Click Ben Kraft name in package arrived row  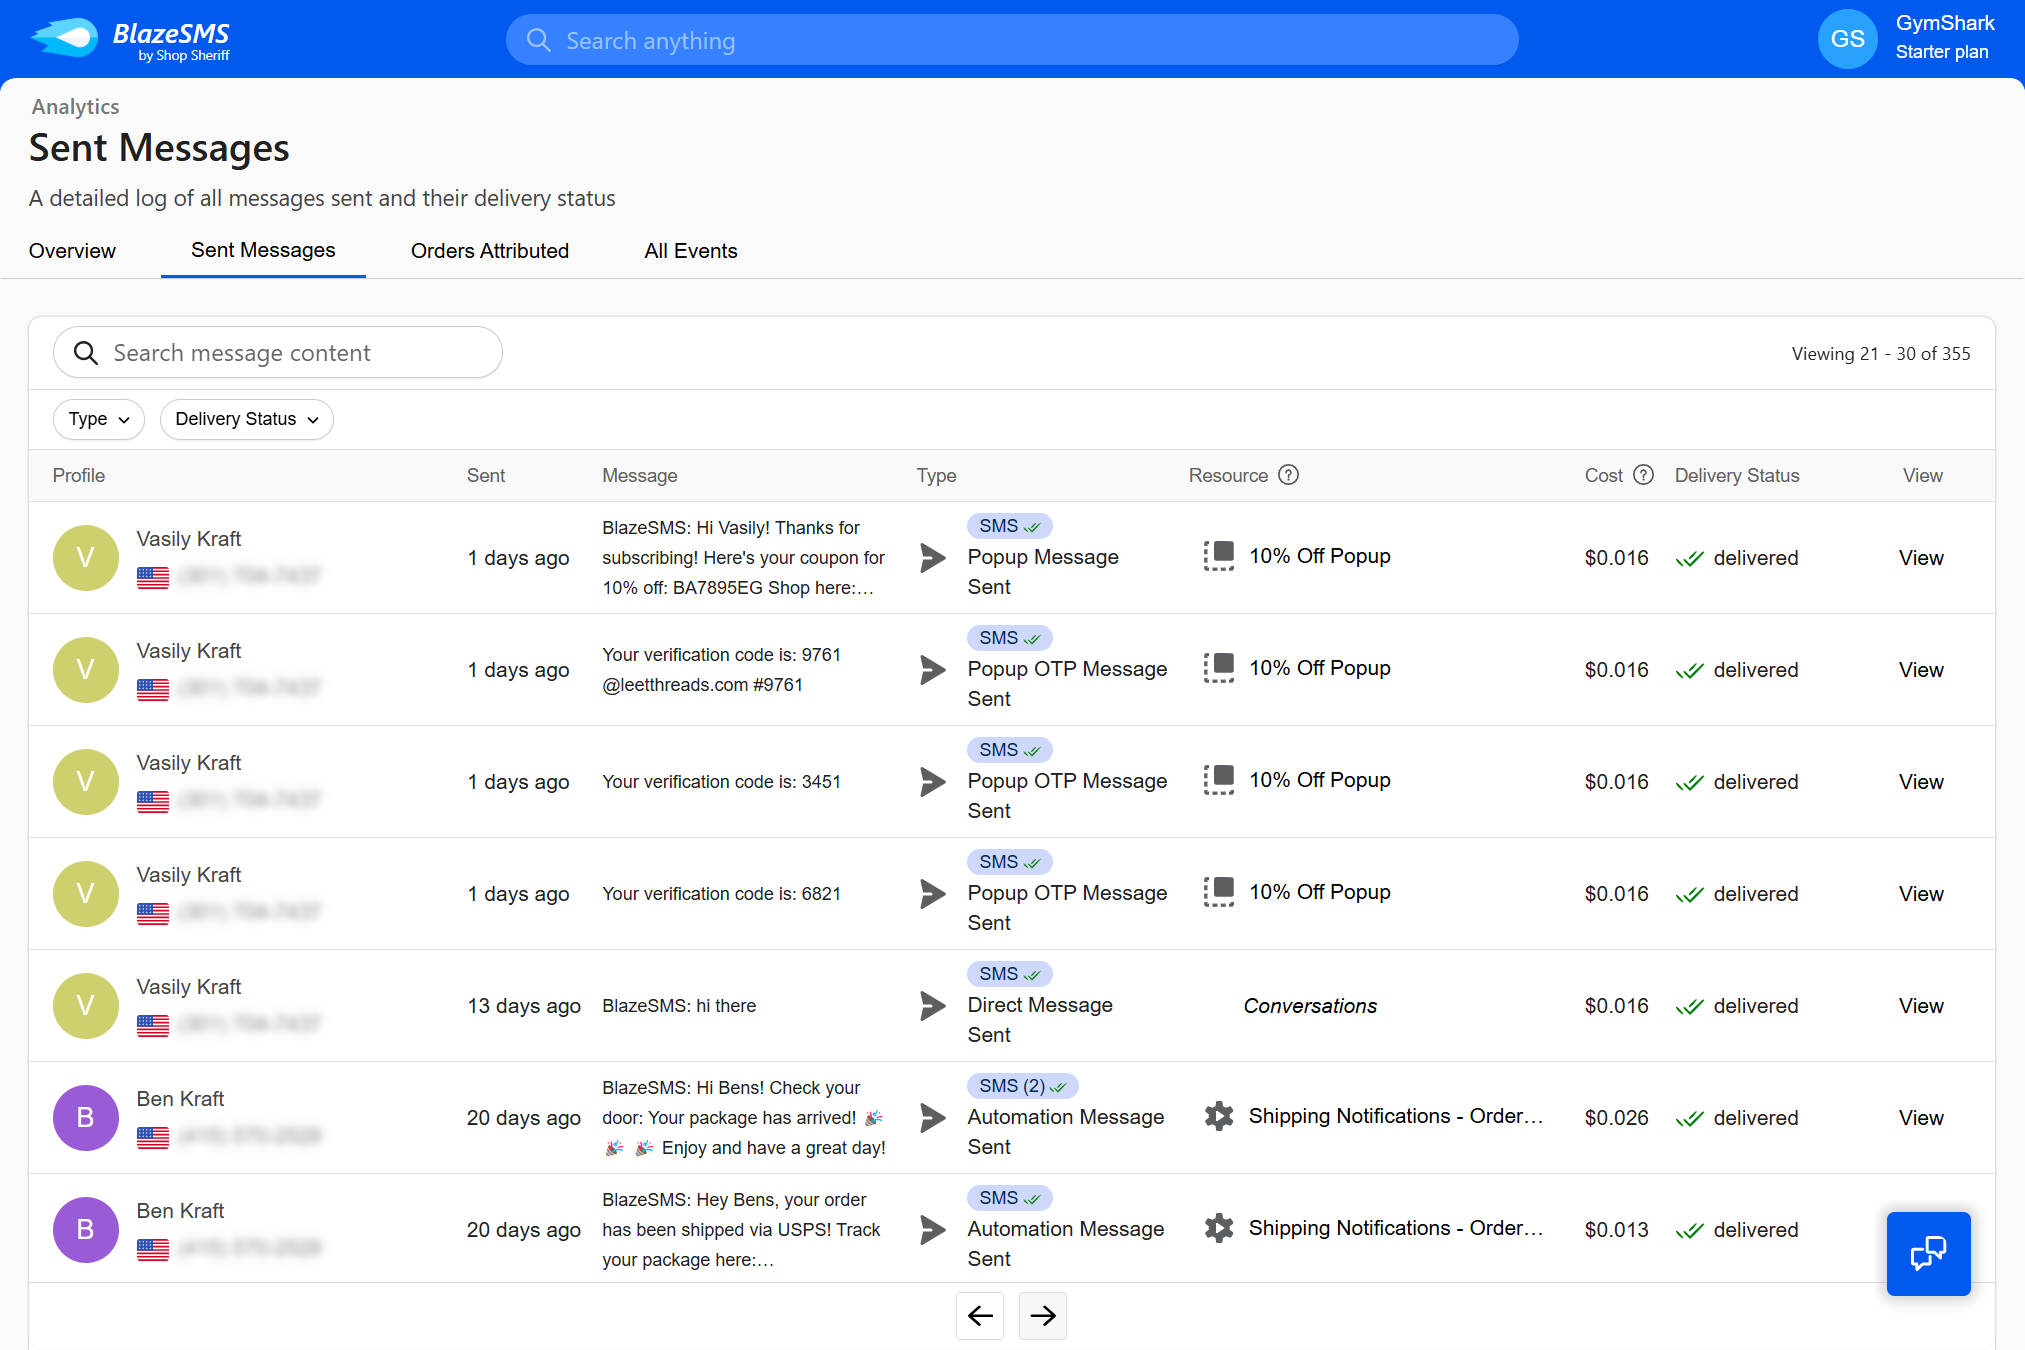(180, 1099)
